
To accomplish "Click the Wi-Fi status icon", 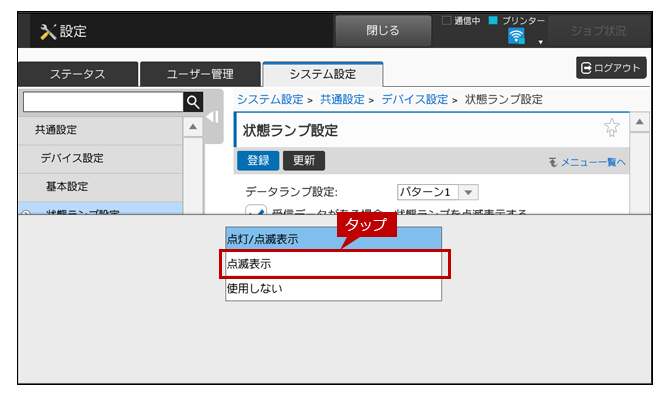I will tap(516, 36).
